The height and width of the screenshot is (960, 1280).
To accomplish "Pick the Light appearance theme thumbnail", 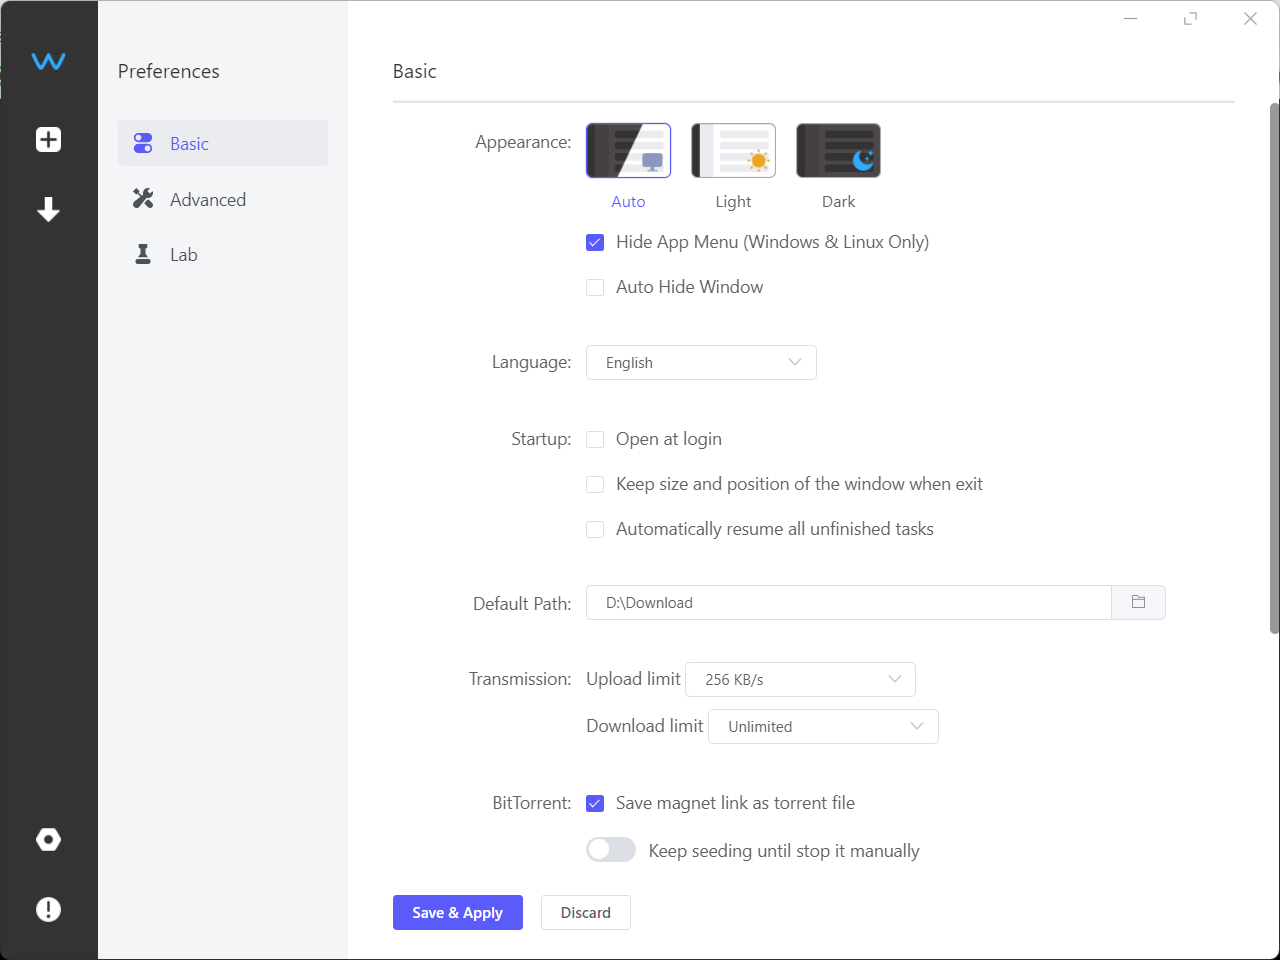I will tap(733, 151).
